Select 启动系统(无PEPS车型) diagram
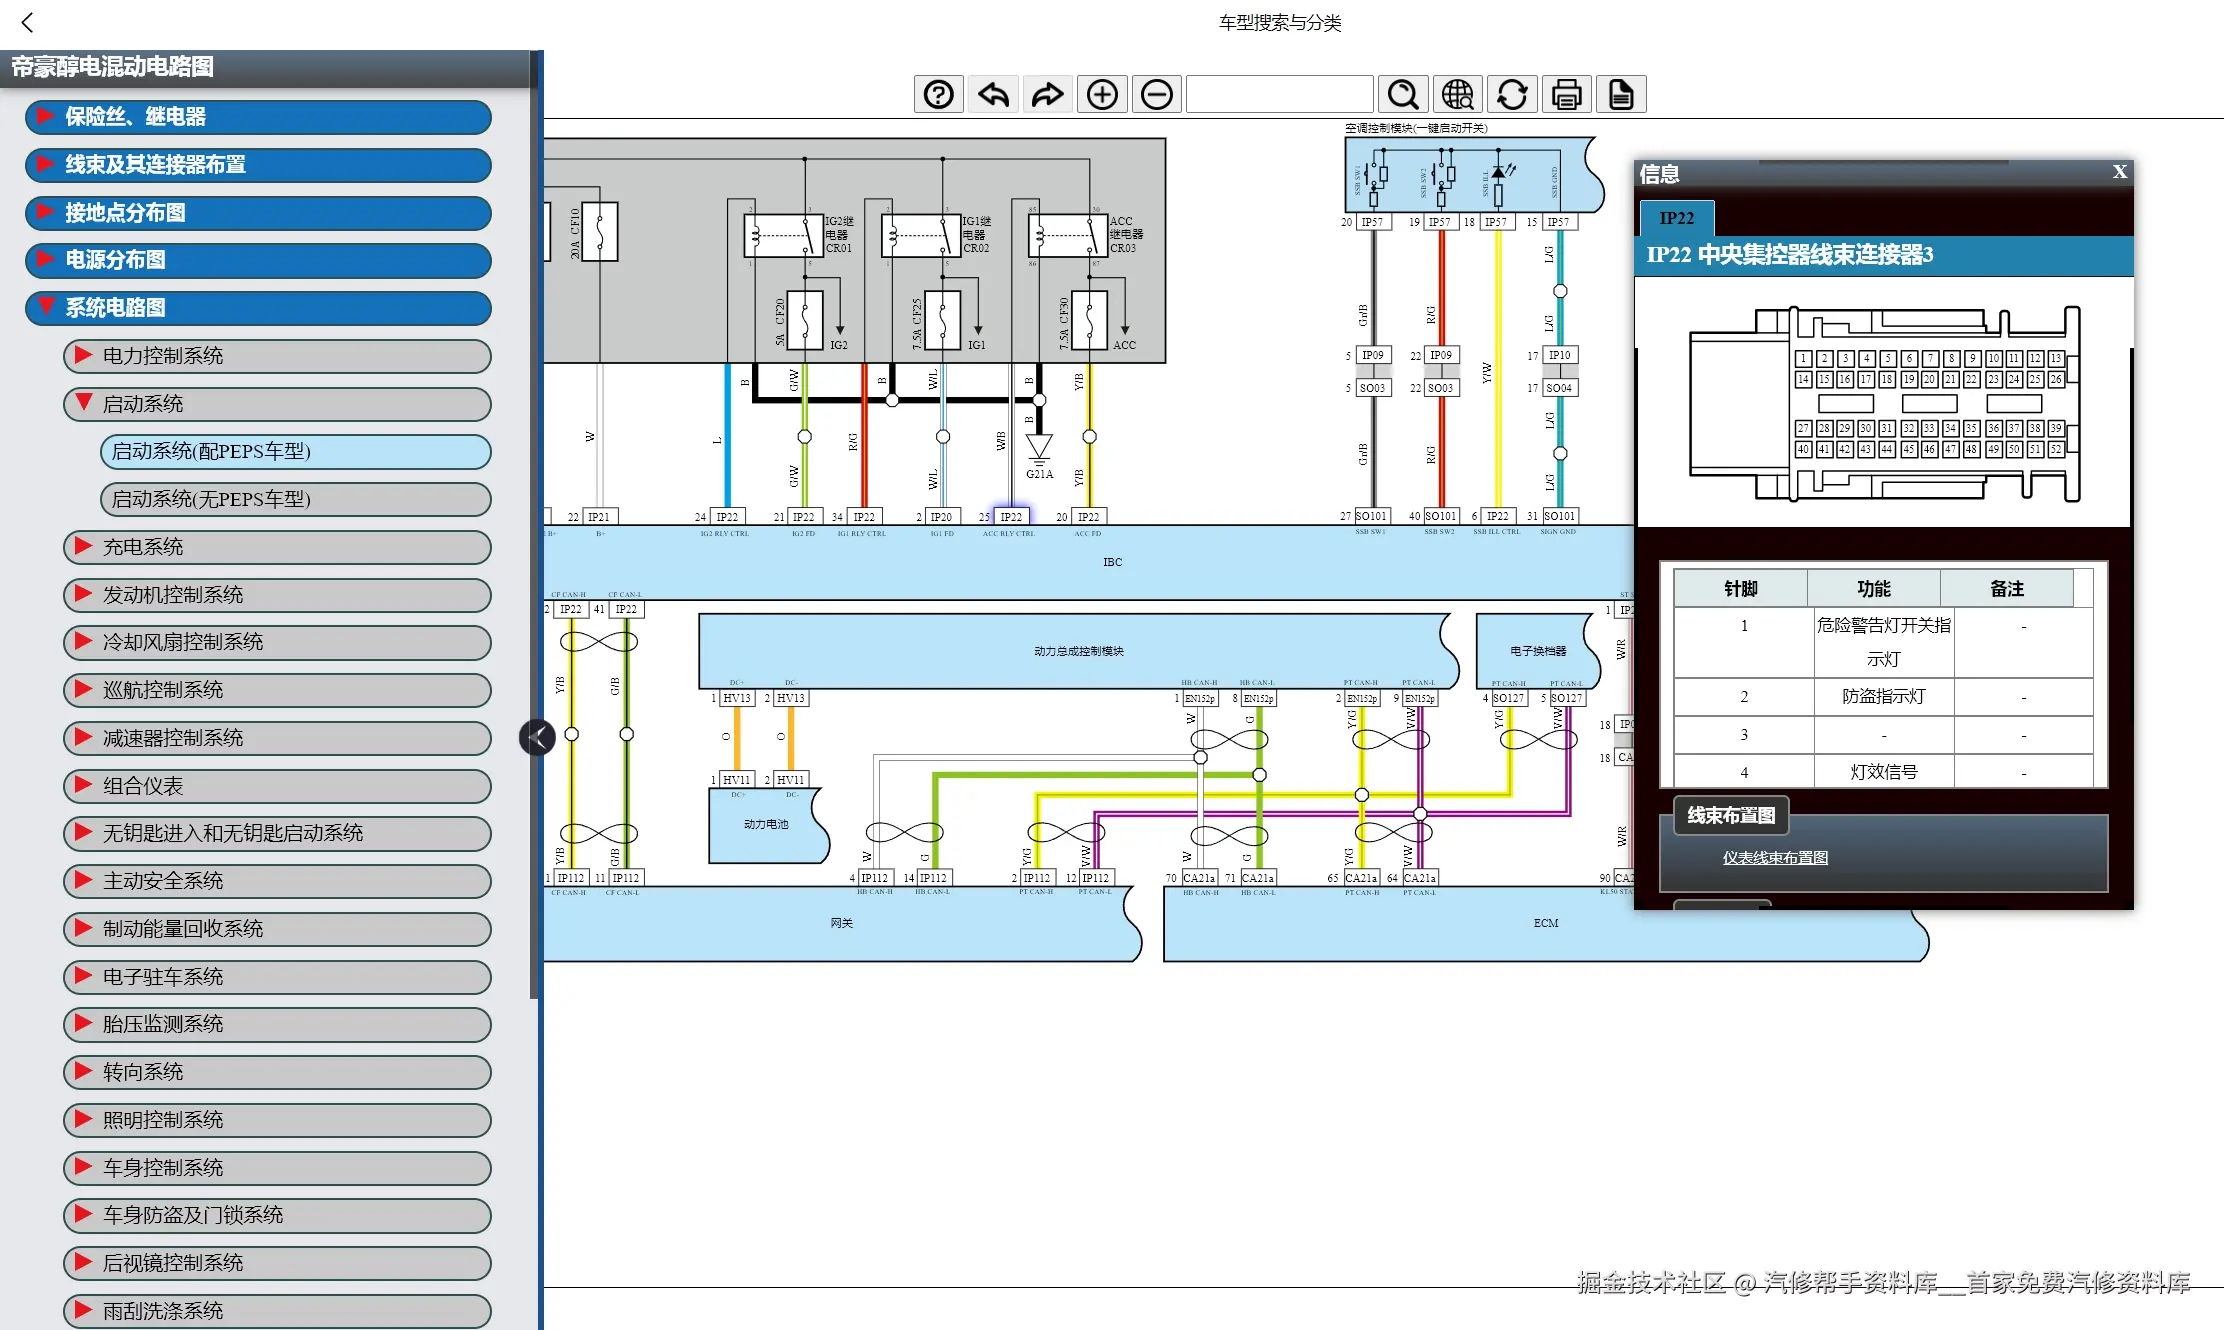The image size is (2224, 1330). (296, 499)
